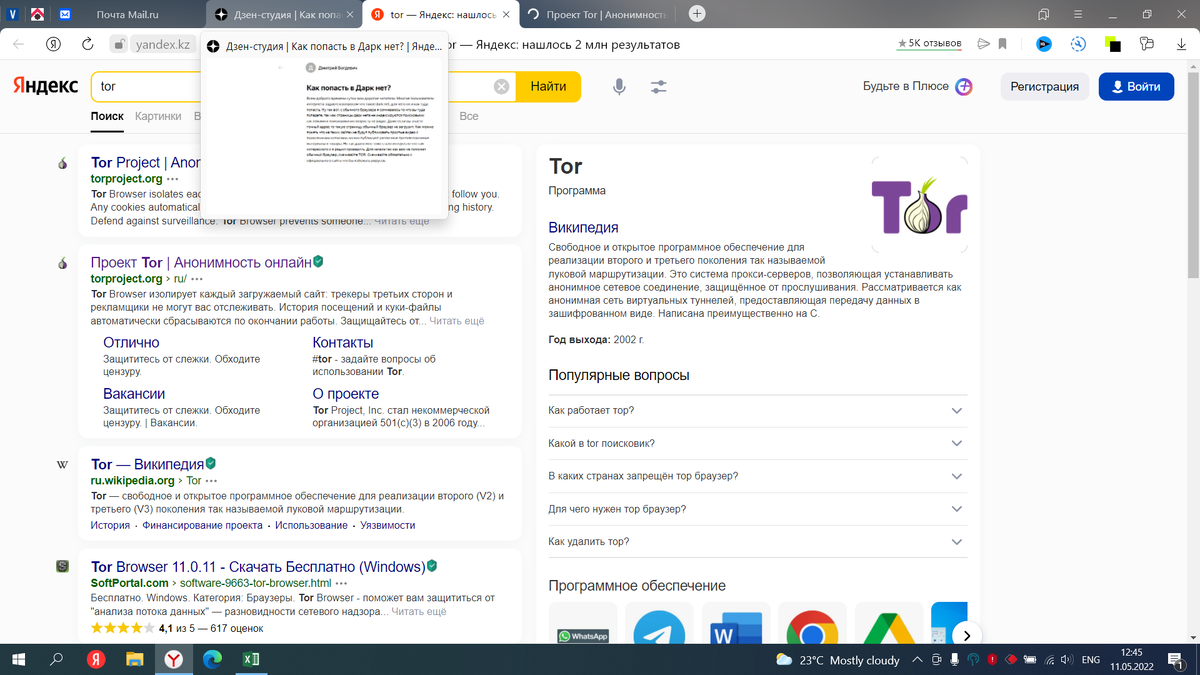Image resolution: width=1200 pixels, height=675 pixels.
Task: Go back to the previous page
Action: pos(18,44)
